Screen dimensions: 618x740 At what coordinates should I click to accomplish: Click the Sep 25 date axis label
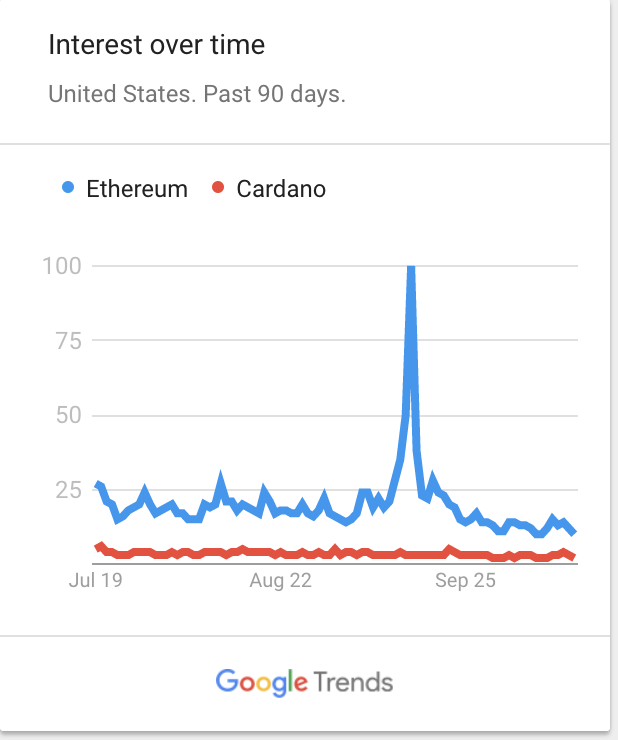(x=465, y=581)
